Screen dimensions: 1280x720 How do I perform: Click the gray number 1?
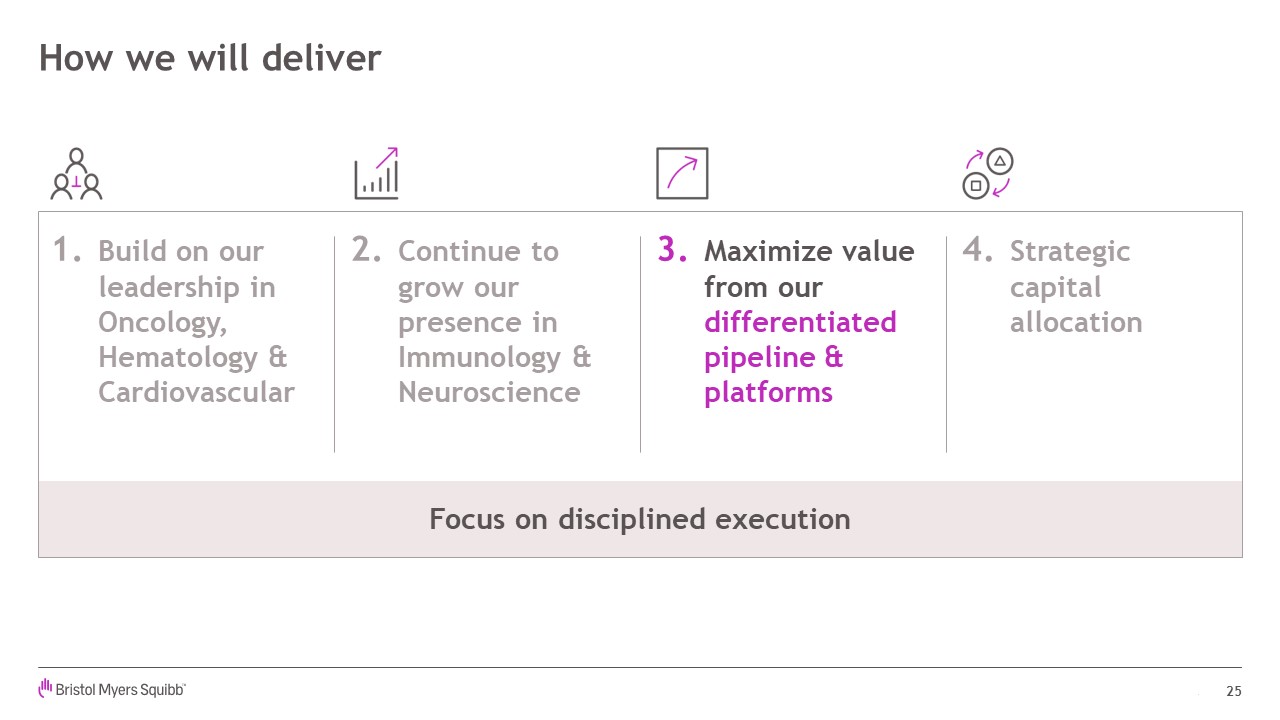tap(67, 251)
